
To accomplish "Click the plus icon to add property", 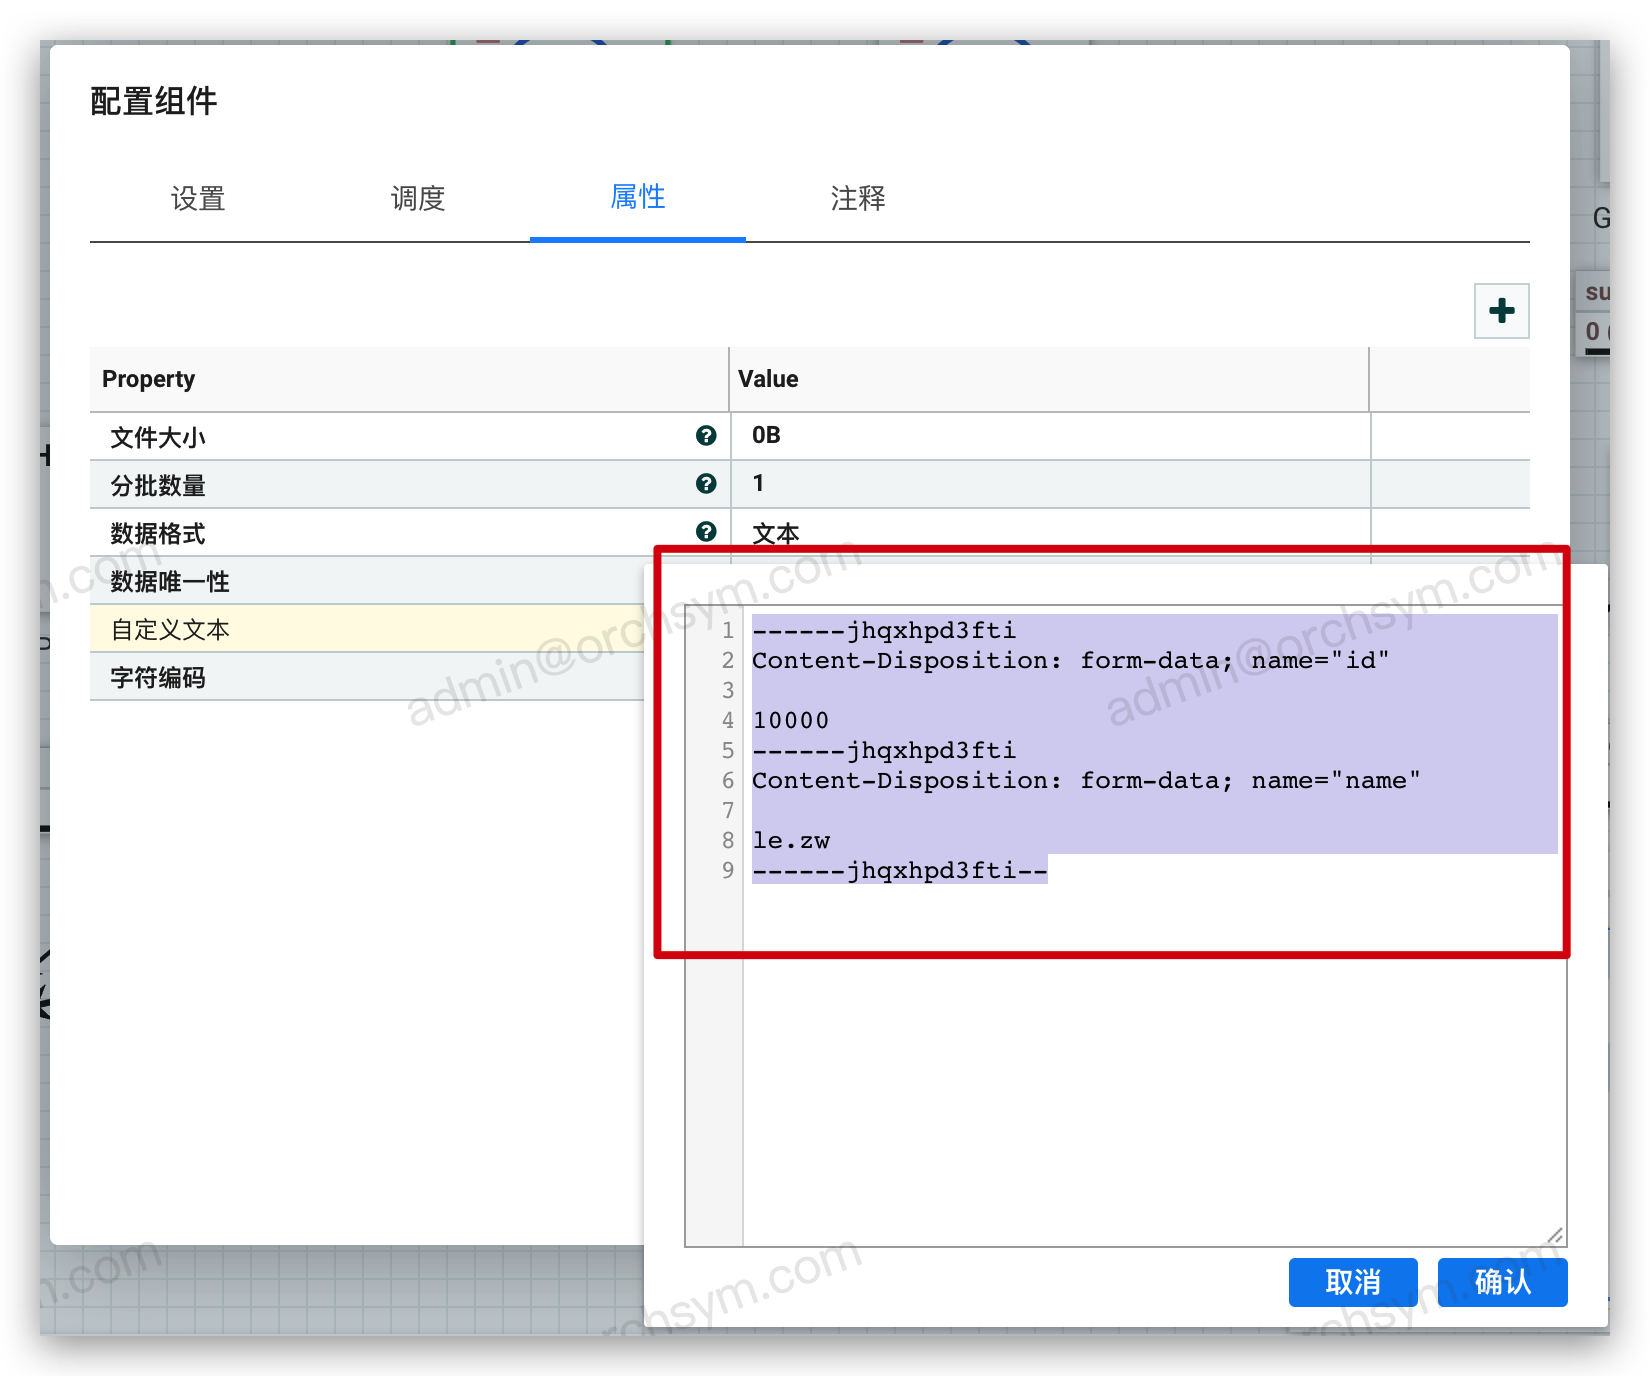I will [x=1501, y=311].
